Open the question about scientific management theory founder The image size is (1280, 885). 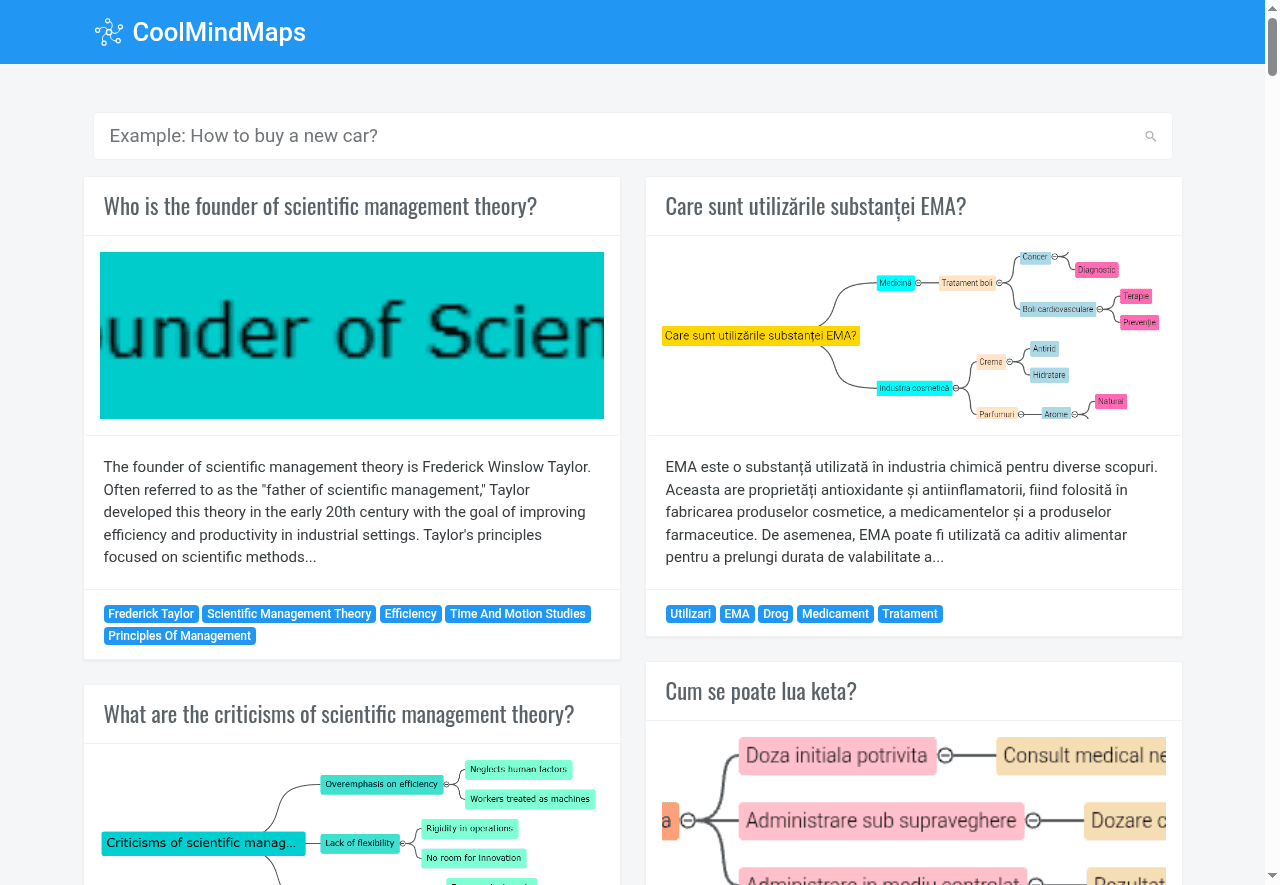click(x=320, y=205)
